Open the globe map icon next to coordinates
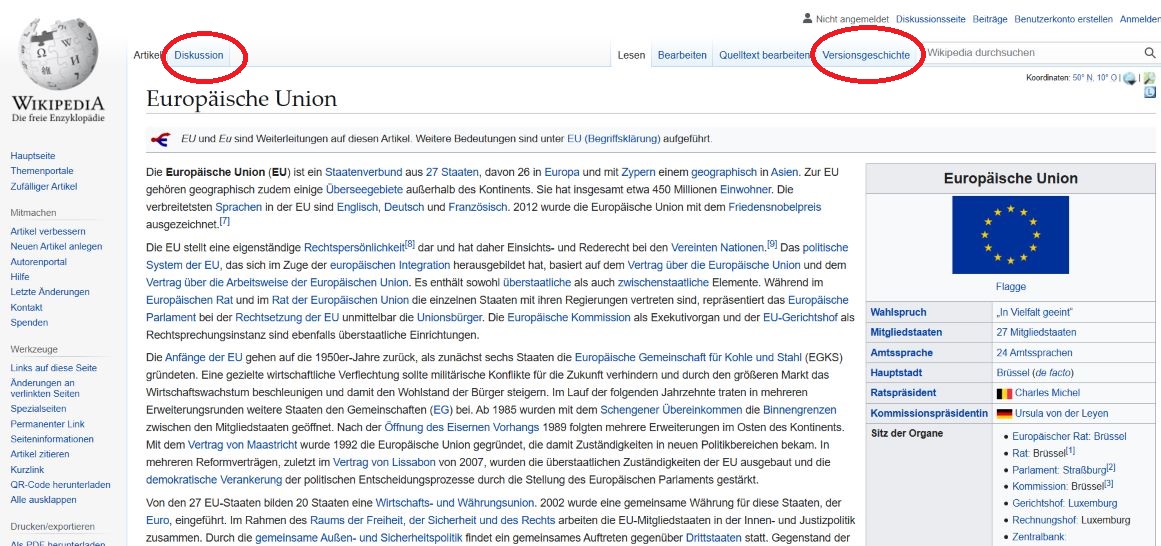The image size is (1161, 546). (x=1129, y=78)
